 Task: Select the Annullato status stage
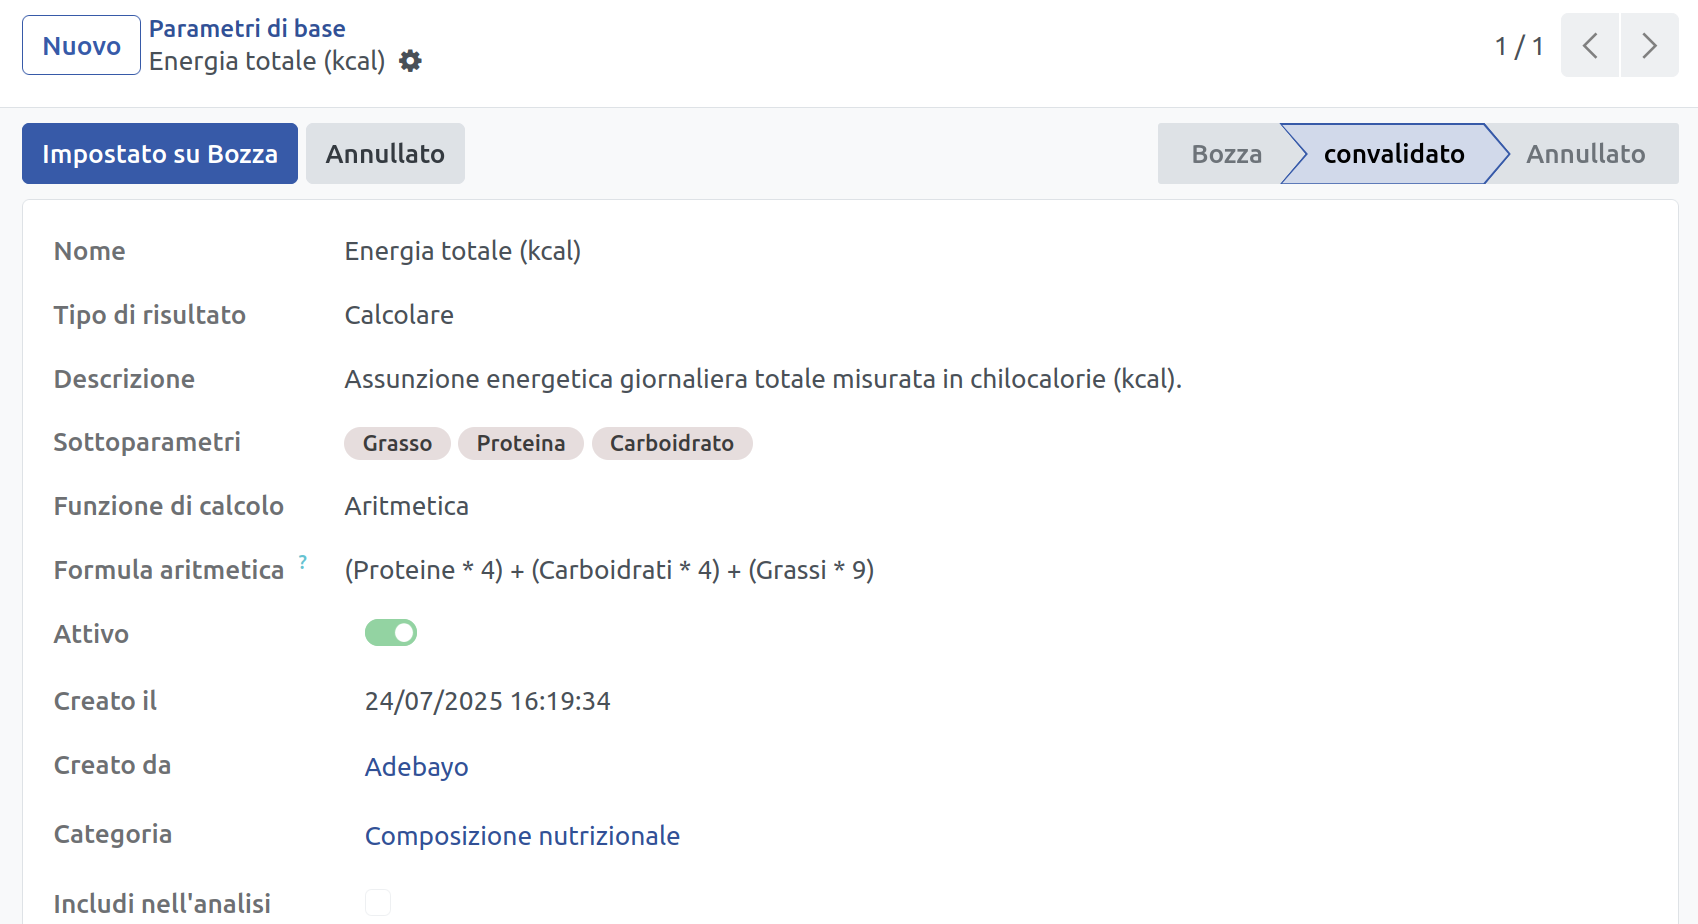coord(1585,154)
